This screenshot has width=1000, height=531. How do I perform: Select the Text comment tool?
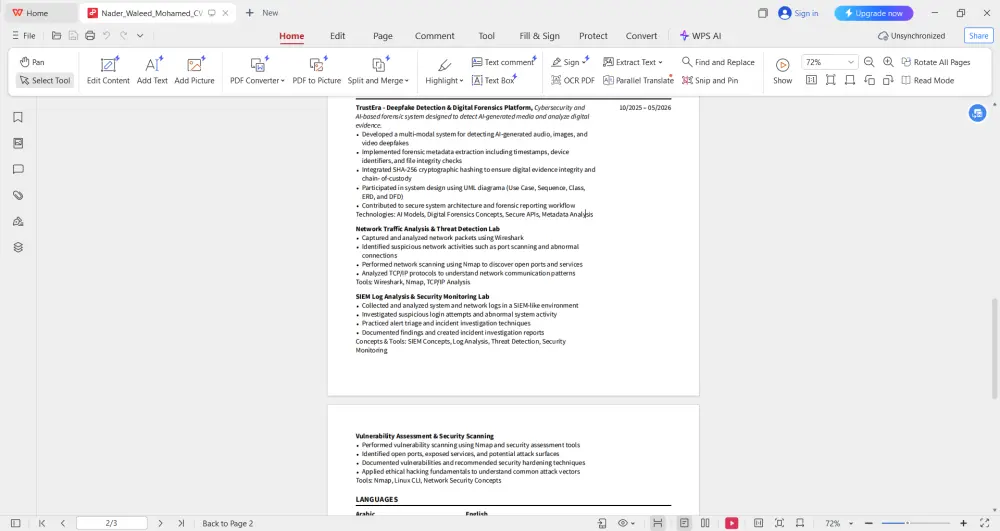503,62
